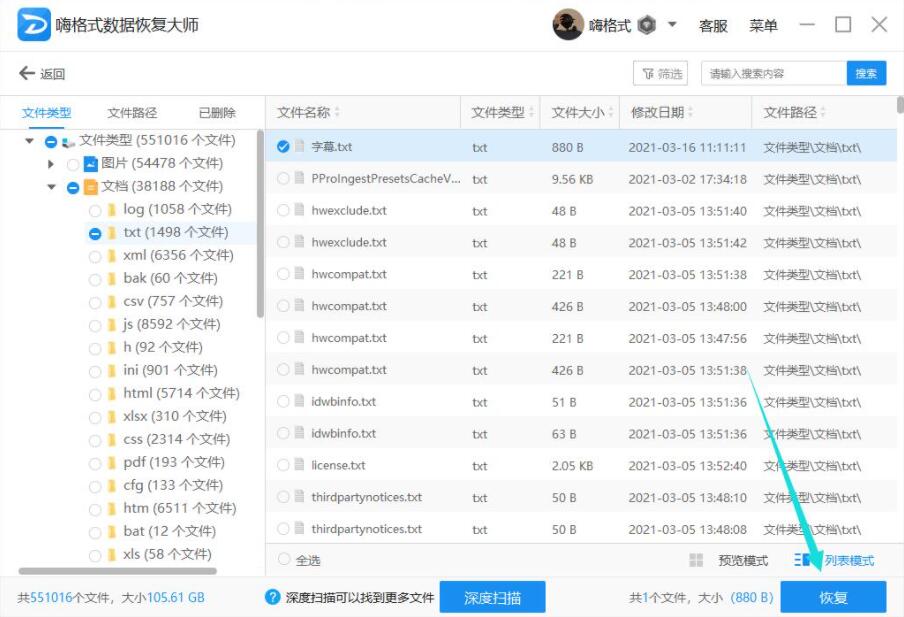This screenshot has height=617, width=904.
Task: Focus the search input field
Action: 774,73
